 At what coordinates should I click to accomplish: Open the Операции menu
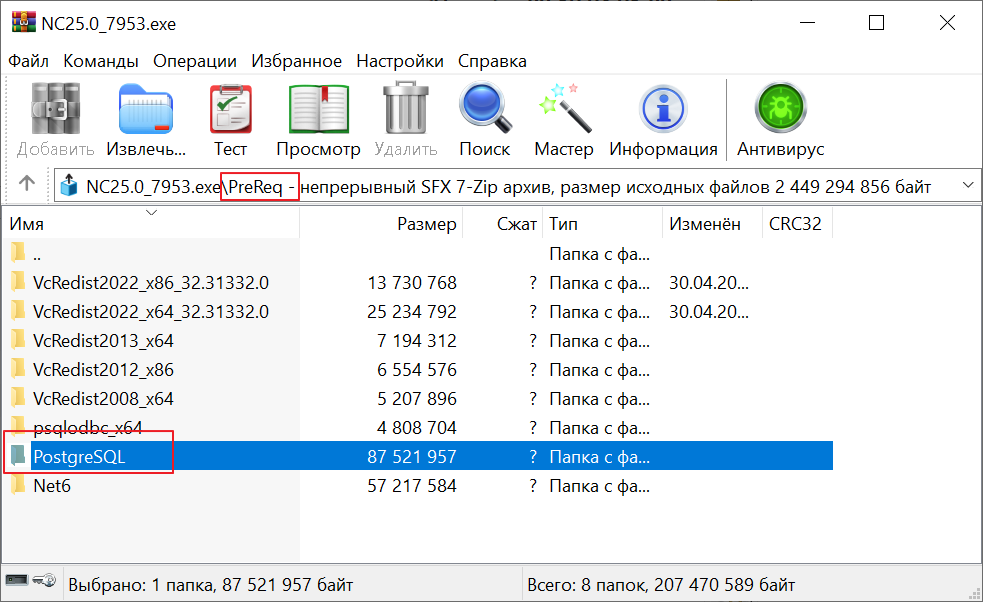(x=195, y=61)
